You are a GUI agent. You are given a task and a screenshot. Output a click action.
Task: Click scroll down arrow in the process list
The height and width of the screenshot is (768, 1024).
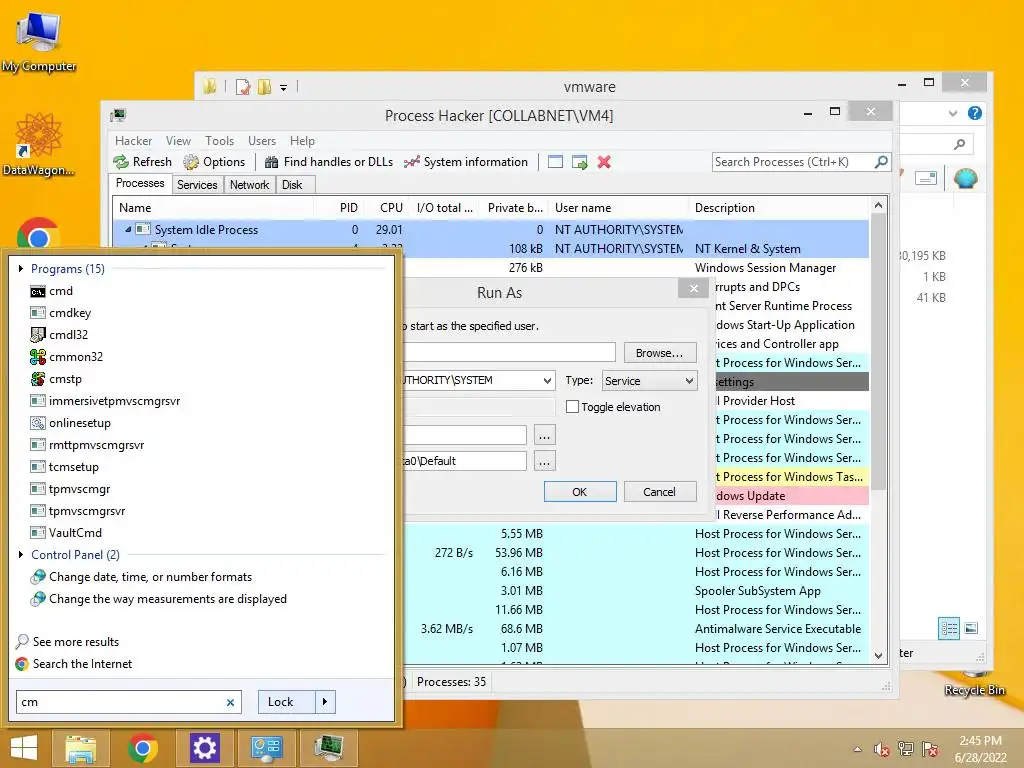pos(878,655)
